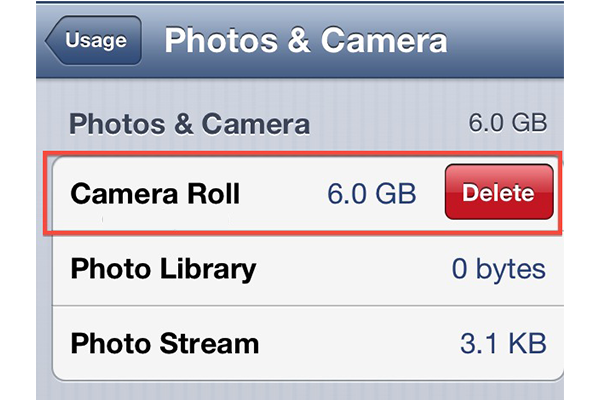Viewport: 600px width, 400px height.
Task: Select the Camera Roll row label
Action: (x=155, y=194)
